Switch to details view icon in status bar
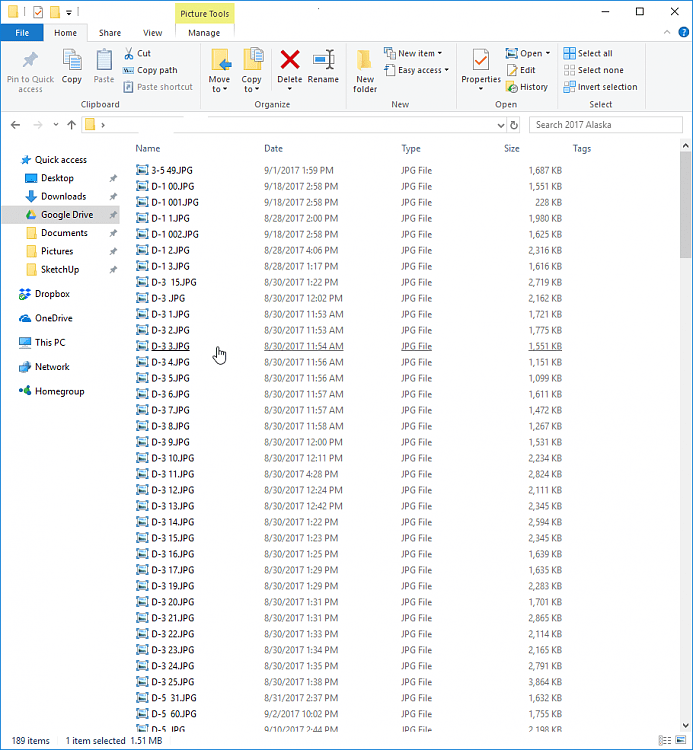 [x=664, y=740]
